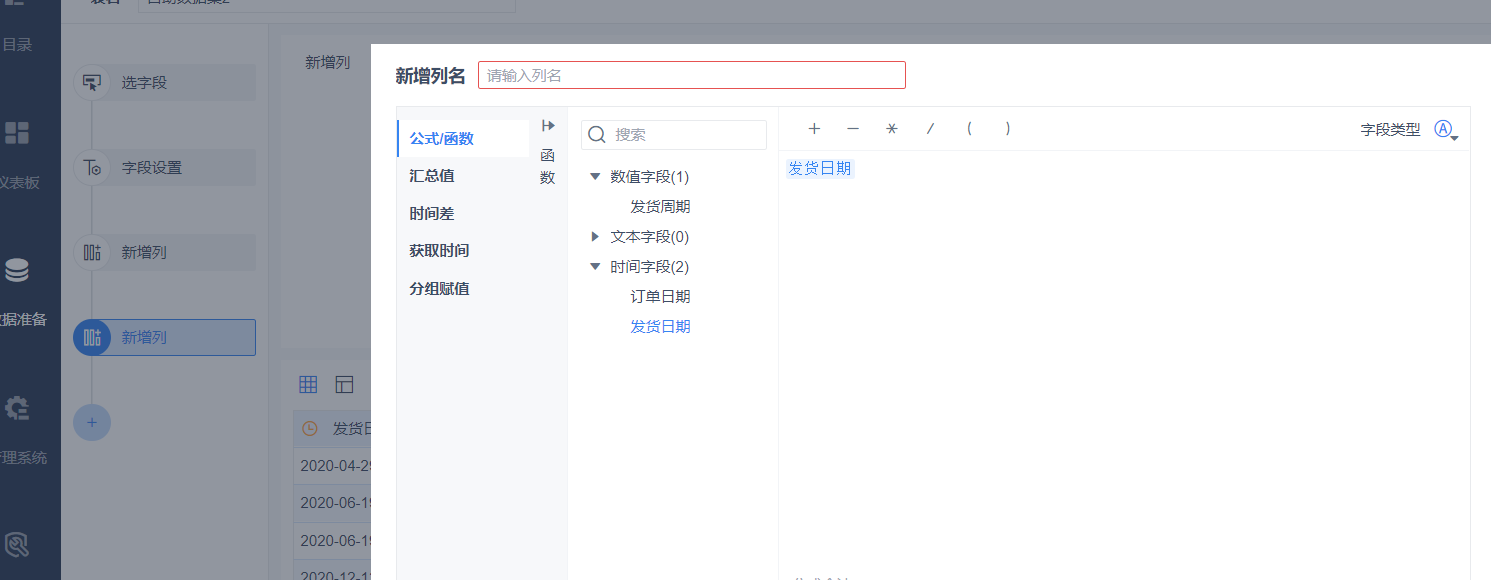The height and width of the screenshot is (580, 1491).
Task: Click the first 2020-06 date cell
Action: [332, 503]
